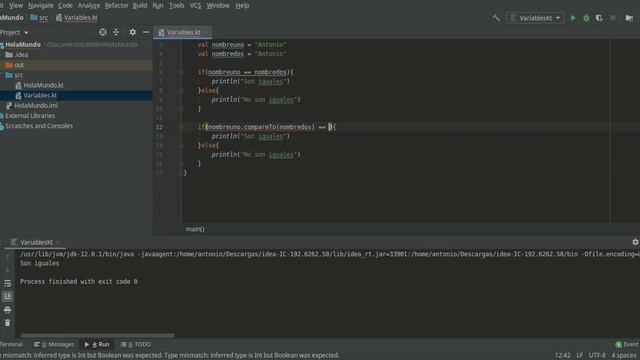640x360 pixels.
Task: Click the horizontal scrollbar of the Run console
Action: click(97, 336)
